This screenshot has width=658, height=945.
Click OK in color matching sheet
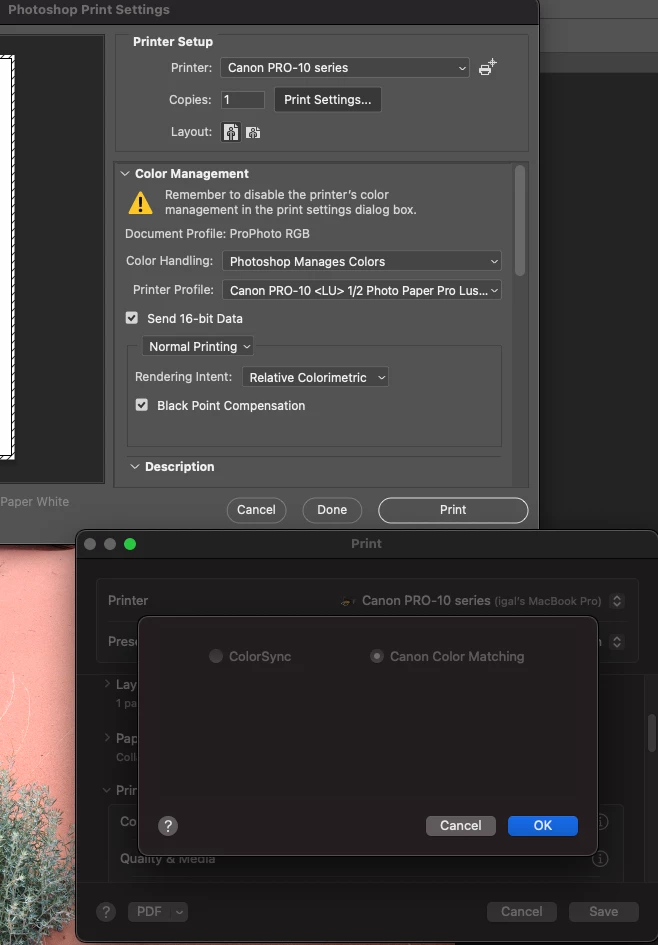[543, 826]
